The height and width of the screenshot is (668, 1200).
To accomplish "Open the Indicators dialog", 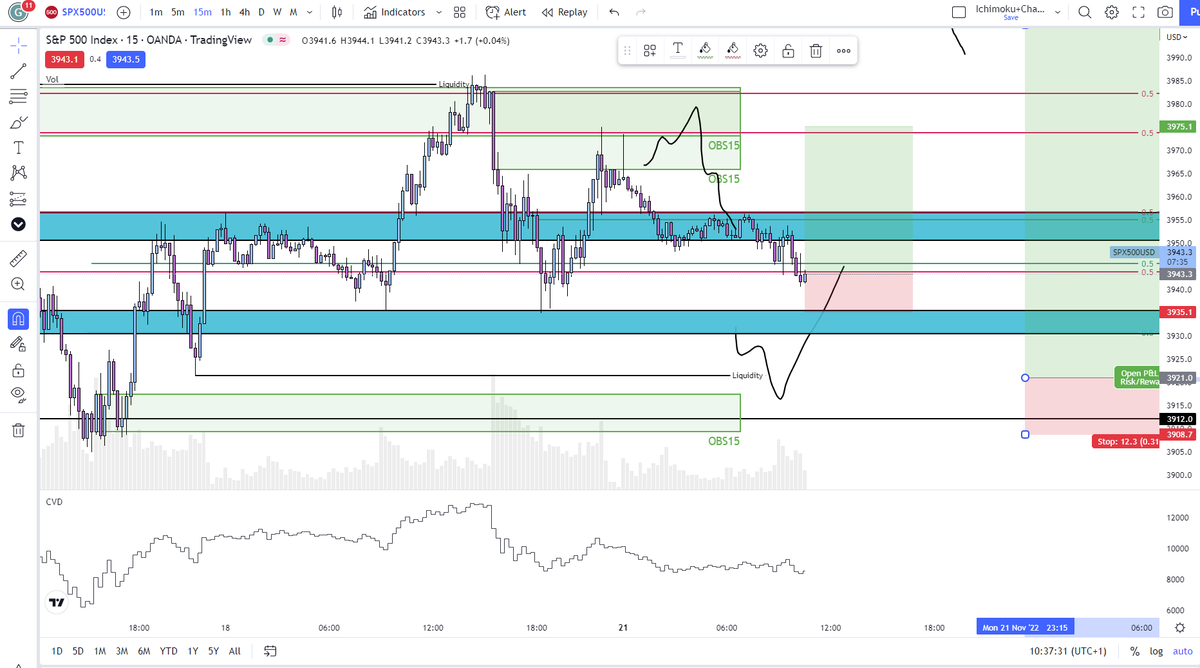I will tap(394, 12).
